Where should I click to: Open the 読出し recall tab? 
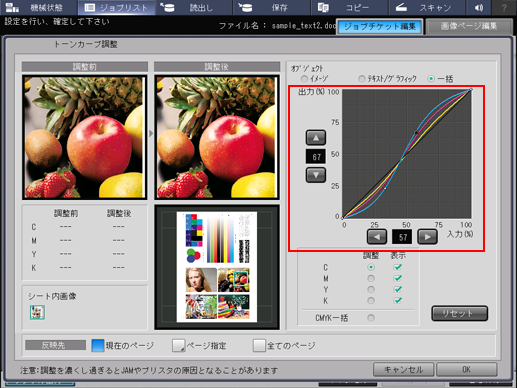(194, 7)
